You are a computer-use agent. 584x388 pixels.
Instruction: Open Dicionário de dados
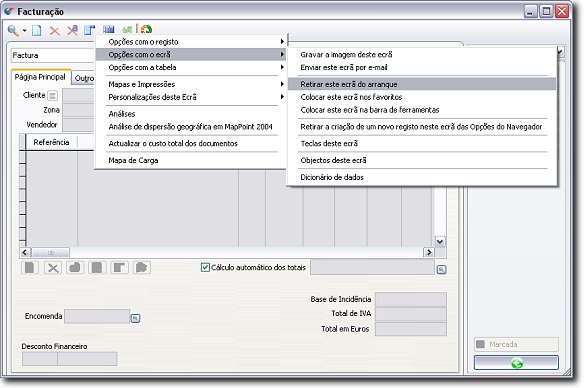(x=422, y=177)
